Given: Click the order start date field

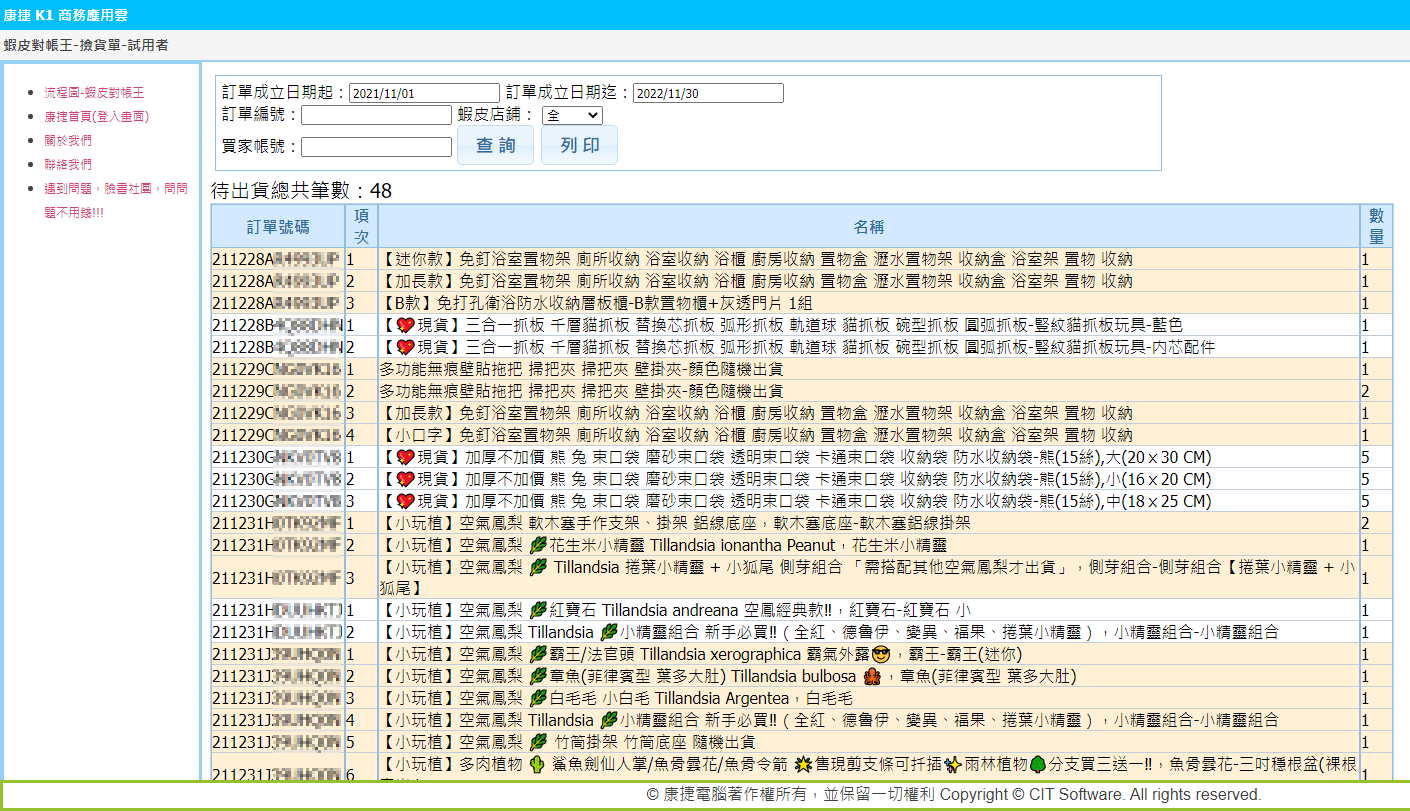Looking at the screenshot, I should (x=424, y=93).
